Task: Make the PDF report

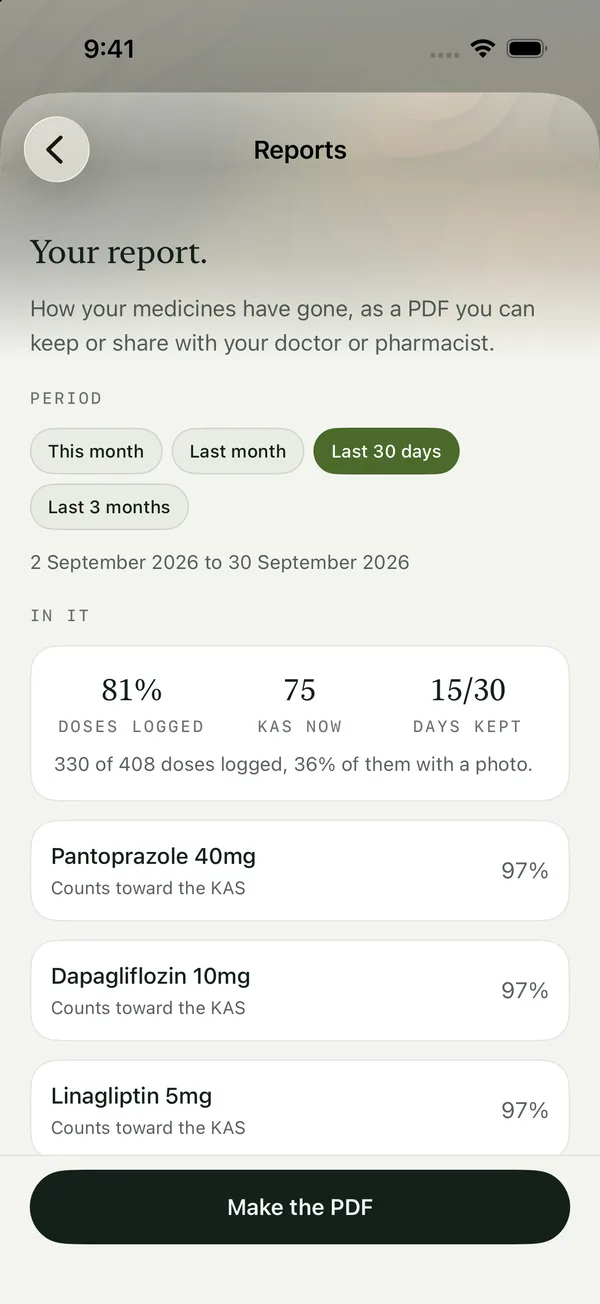Action: pos(300,1207)
